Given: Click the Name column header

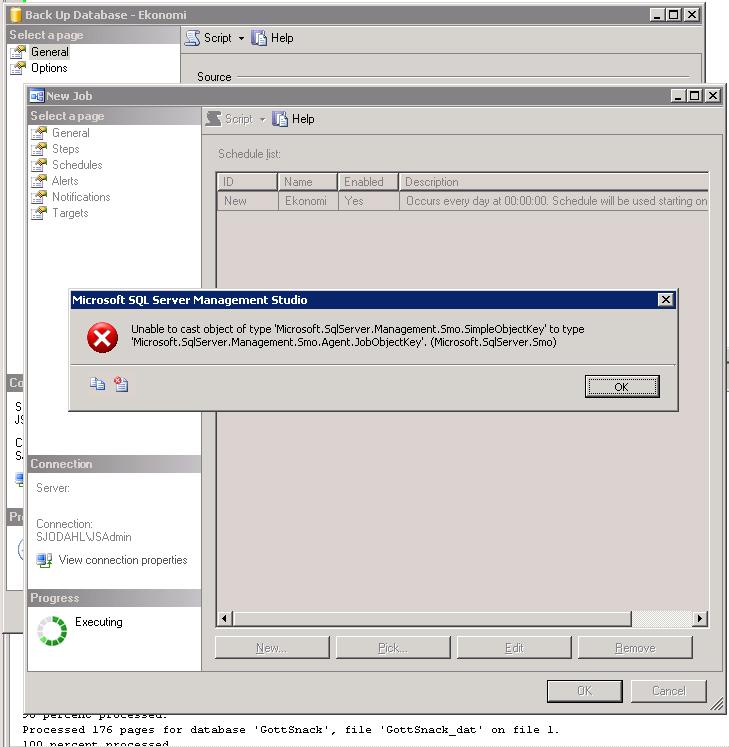Looking at the screenshot, I should [x=308, y=182].
